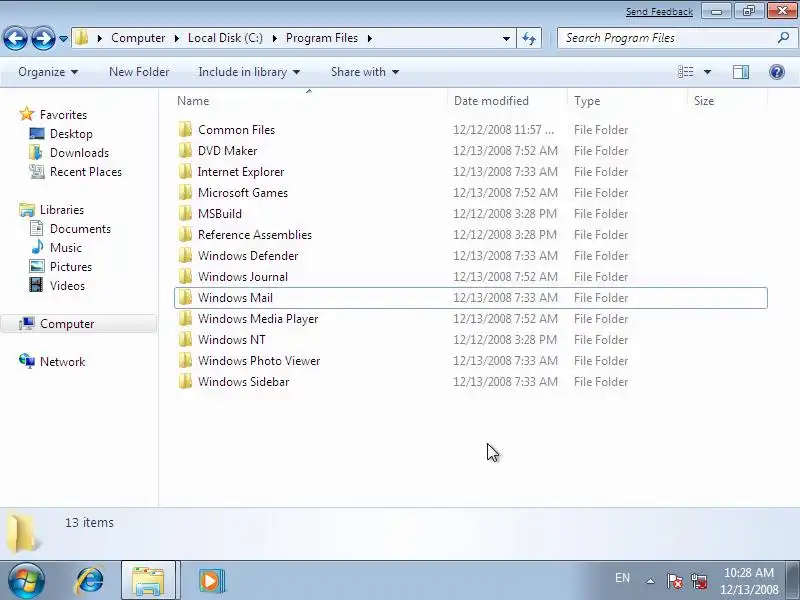Open Help with the question mark icon
The image size is (800, 600).
(x=777, y=72)
